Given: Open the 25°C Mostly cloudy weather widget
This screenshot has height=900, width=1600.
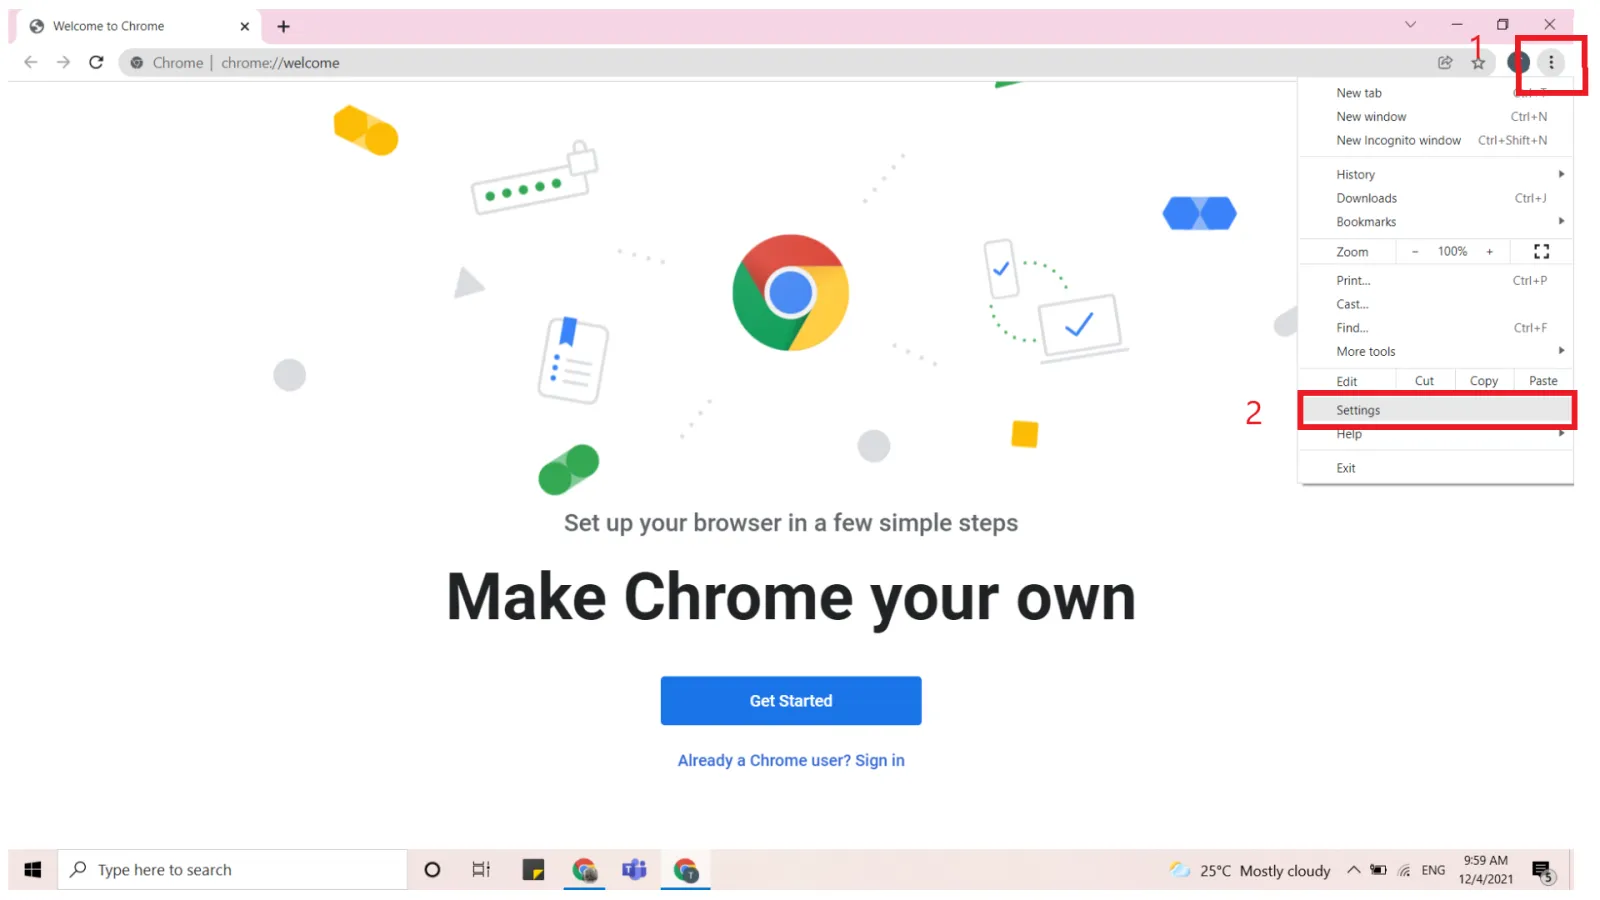Looking at the screenshot, I should pyautogui.click(x=1250, y=871).
